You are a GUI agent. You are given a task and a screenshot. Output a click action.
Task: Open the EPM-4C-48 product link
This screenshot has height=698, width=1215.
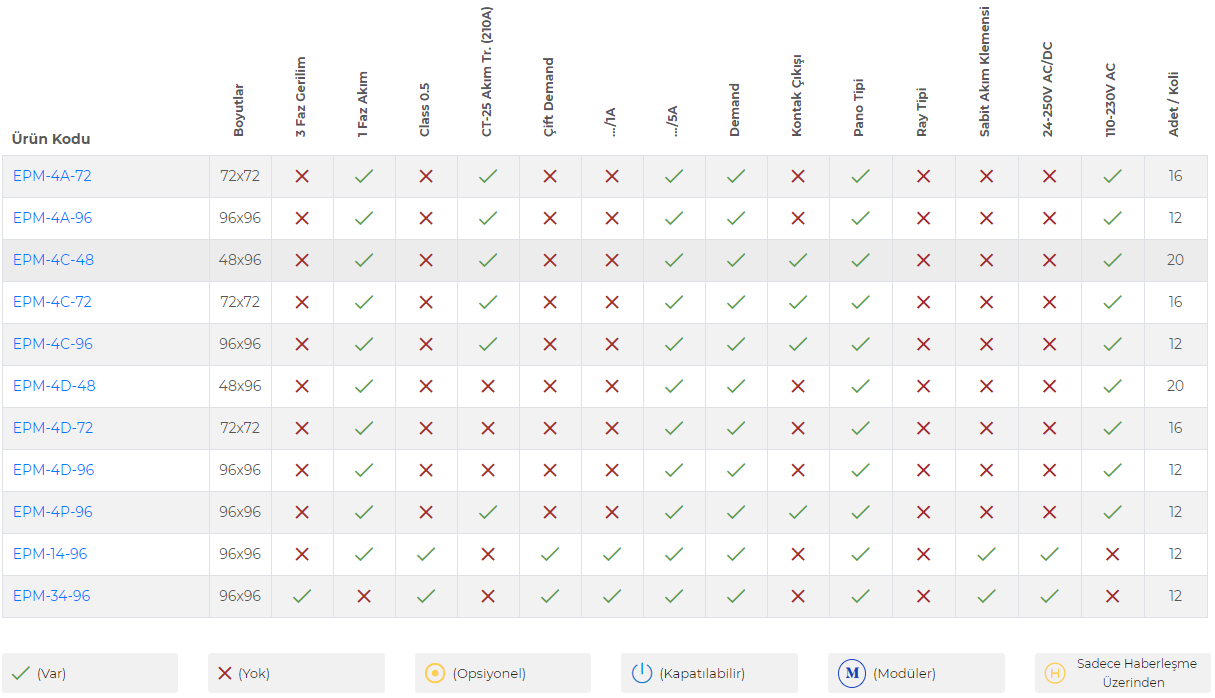[53, 260]
